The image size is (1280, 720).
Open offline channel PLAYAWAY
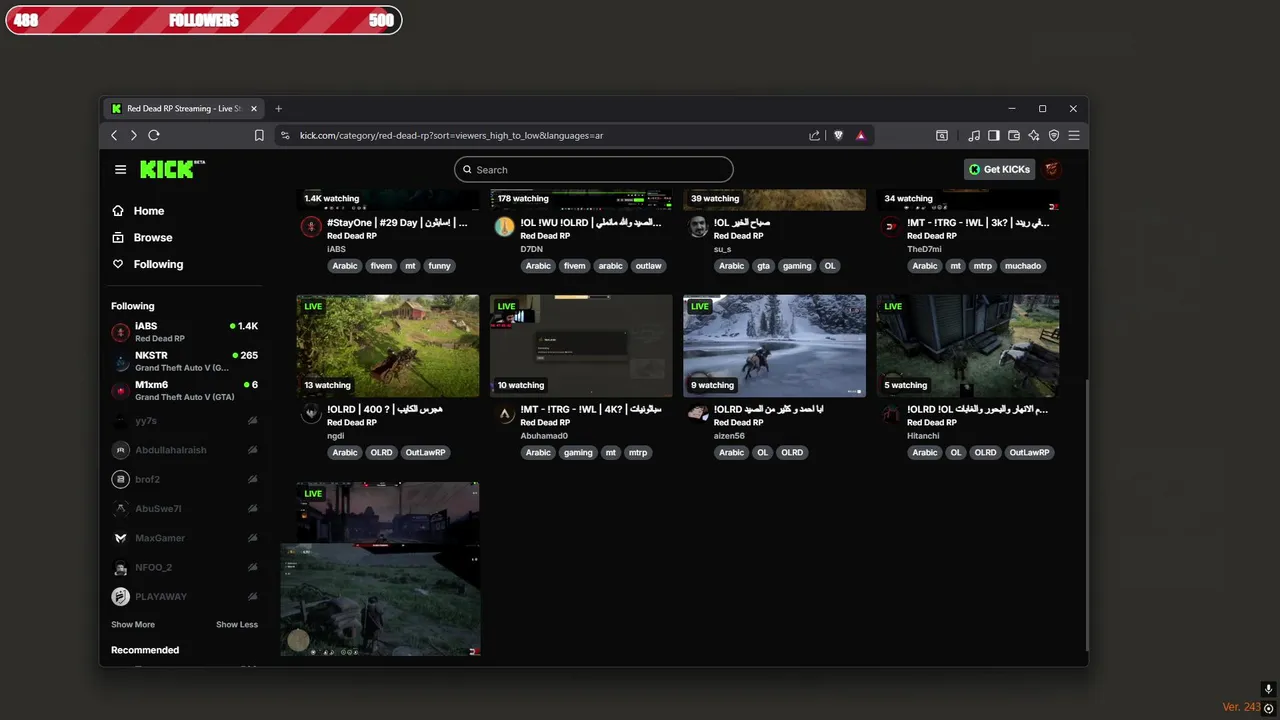pos(185,596)
